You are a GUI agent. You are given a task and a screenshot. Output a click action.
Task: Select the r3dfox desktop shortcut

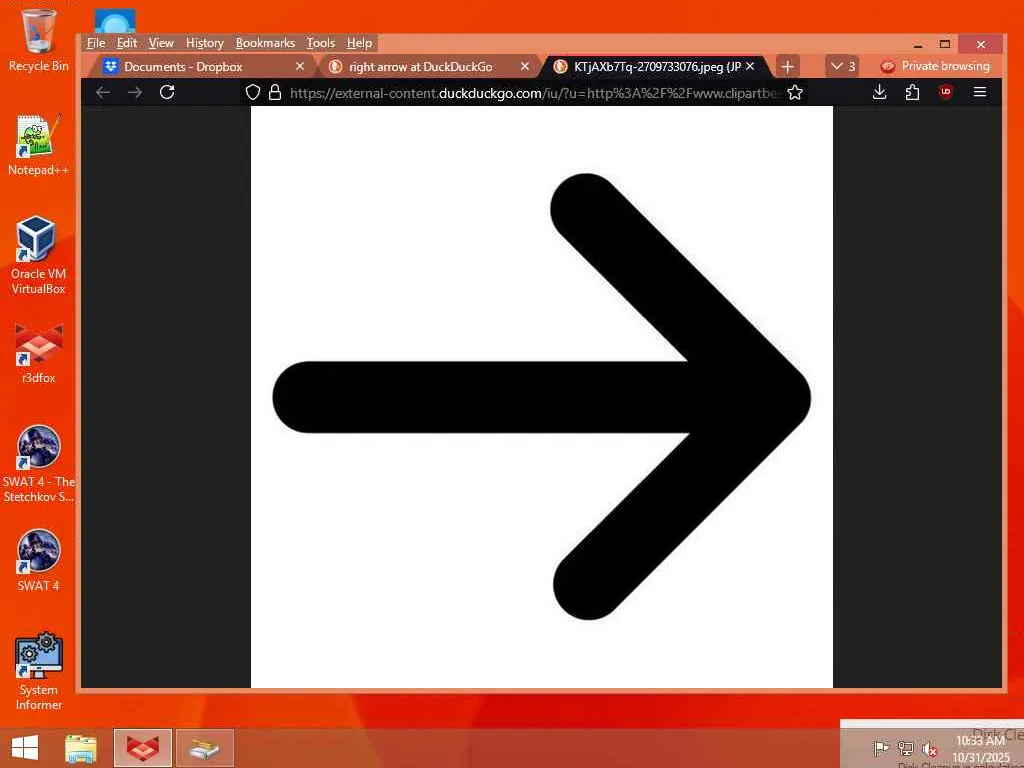click(39, 353)
